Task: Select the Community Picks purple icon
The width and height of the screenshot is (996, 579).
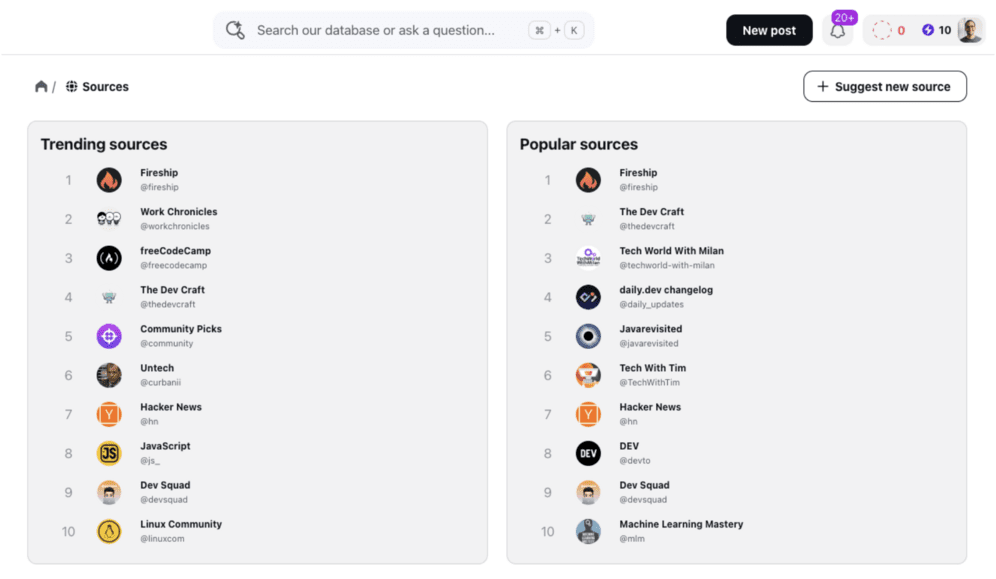Action: point(109,336)
